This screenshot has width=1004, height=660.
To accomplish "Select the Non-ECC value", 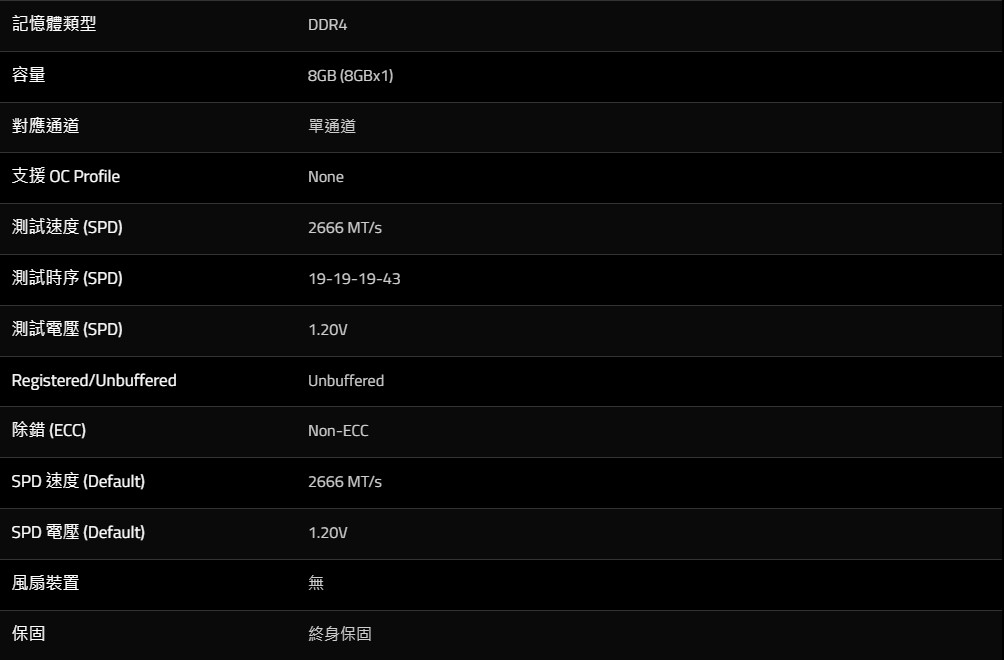I will tap(338, 431).
